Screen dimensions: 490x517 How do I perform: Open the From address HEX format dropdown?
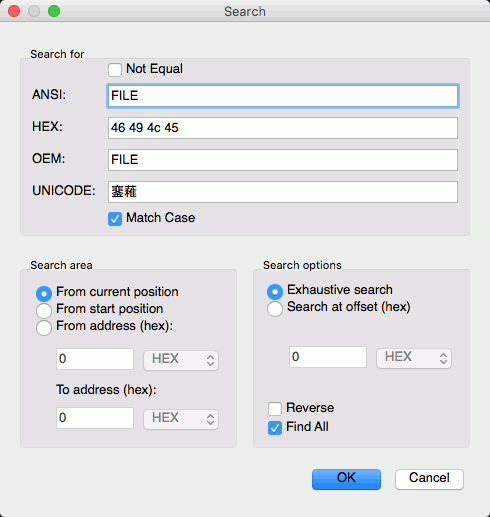click(181, 360)
